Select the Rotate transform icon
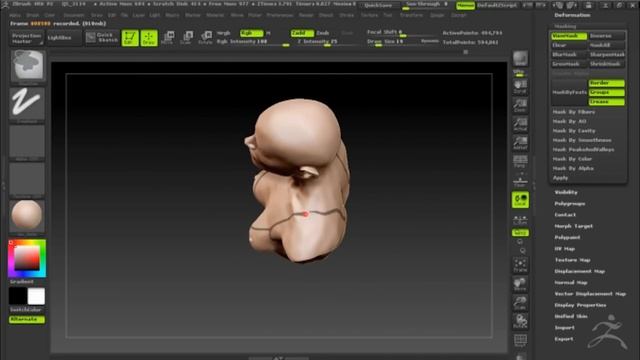Image resolution: width=640 pixels, height=360 pixels. (205, 38)
